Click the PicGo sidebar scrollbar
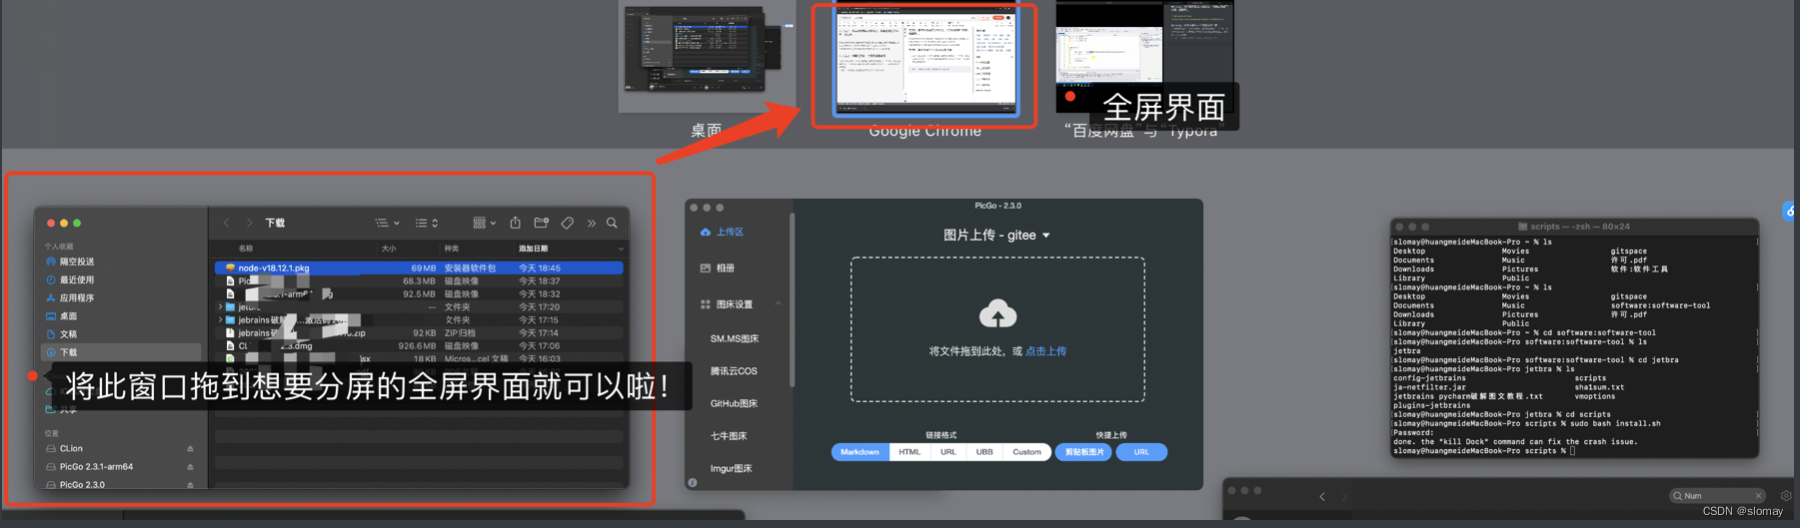Viewport: 1800px width, 528px height. pyautogui.click(x=792, y=300)
